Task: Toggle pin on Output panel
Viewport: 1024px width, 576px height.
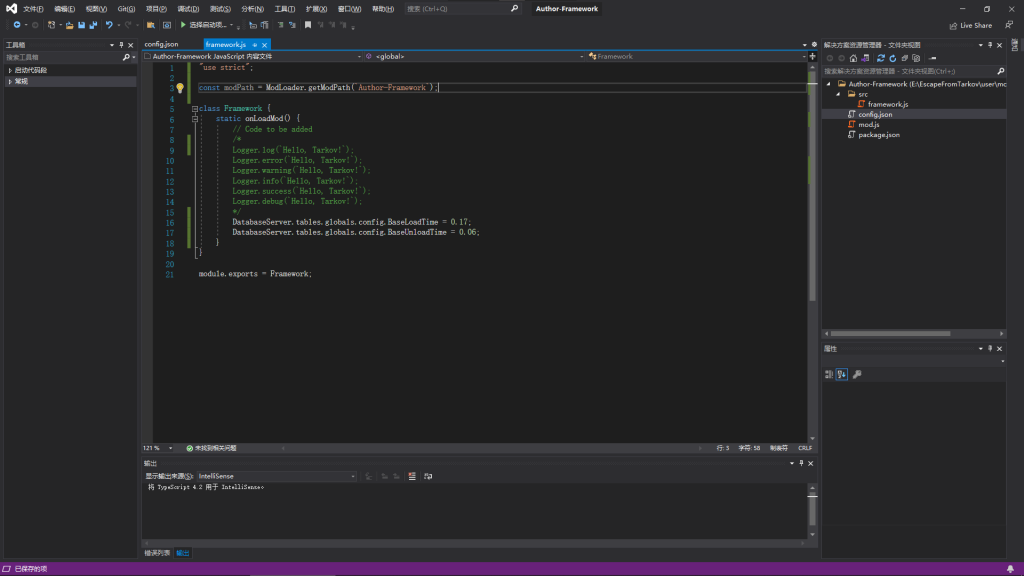Action: point(801,463)
